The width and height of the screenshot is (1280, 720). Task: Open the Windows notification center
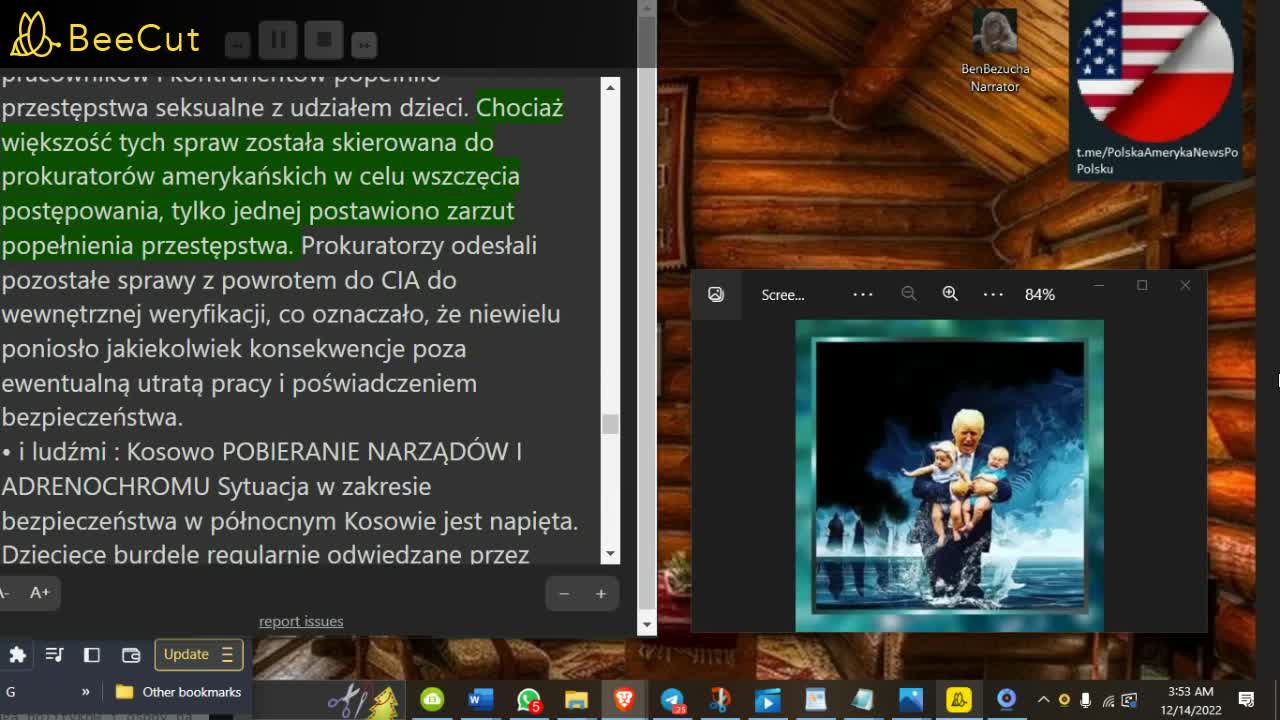pos(1247,700)
